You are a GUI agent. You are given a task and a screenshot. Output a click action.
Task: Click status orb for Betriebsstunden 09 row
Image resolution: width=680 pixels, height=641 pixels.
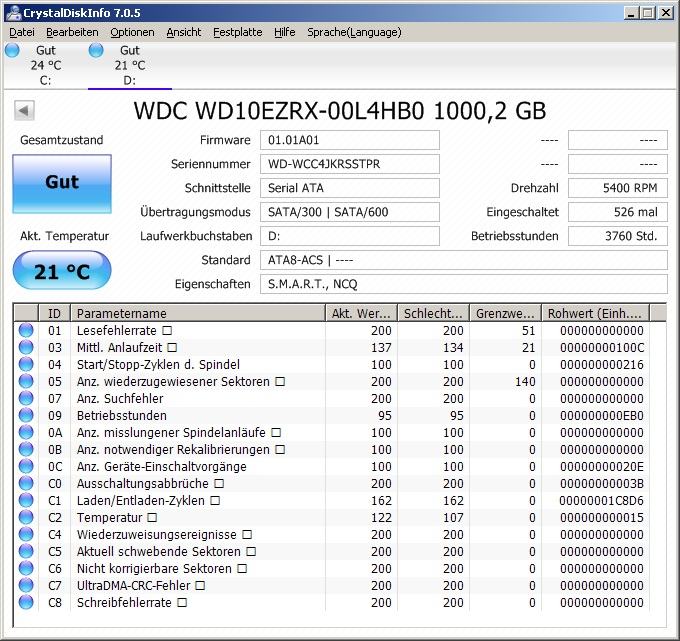[x=26, y=415]
